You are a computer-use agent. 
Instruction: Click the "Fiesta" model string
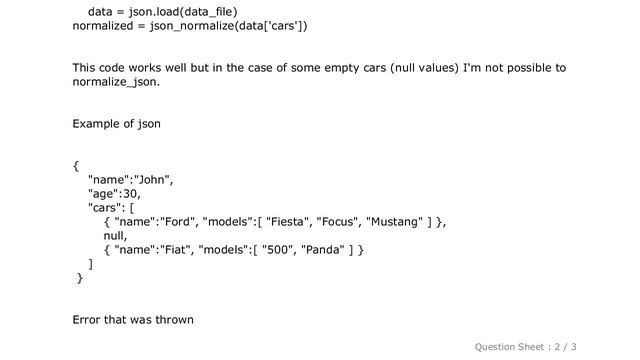tap(287, 222)
